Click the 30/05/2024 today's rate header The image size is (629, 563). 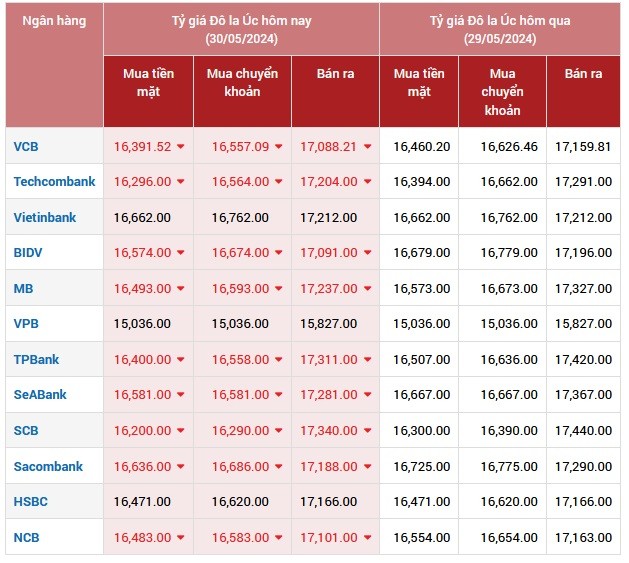click(241, 29)
